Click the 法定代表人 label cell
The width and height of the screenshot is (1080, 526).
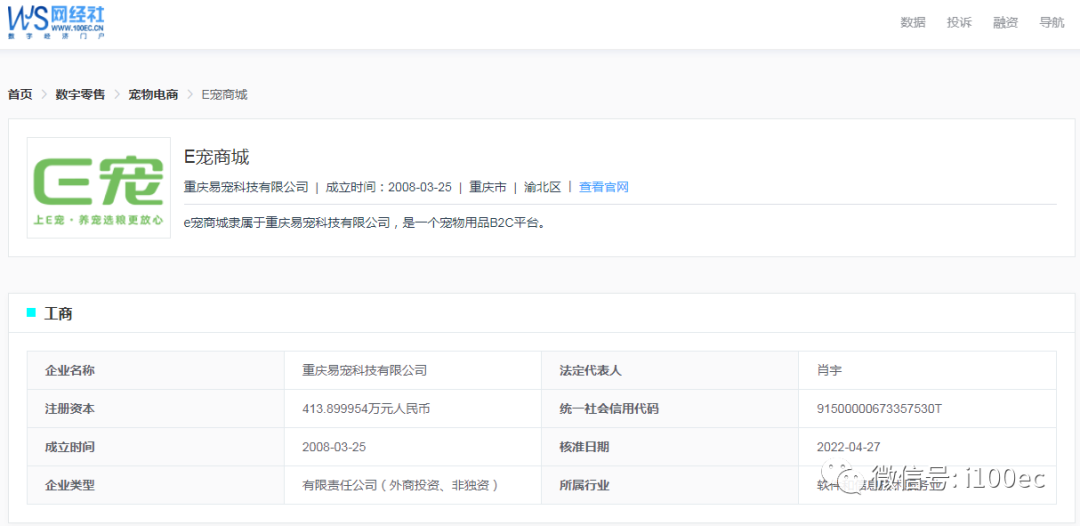670,370
